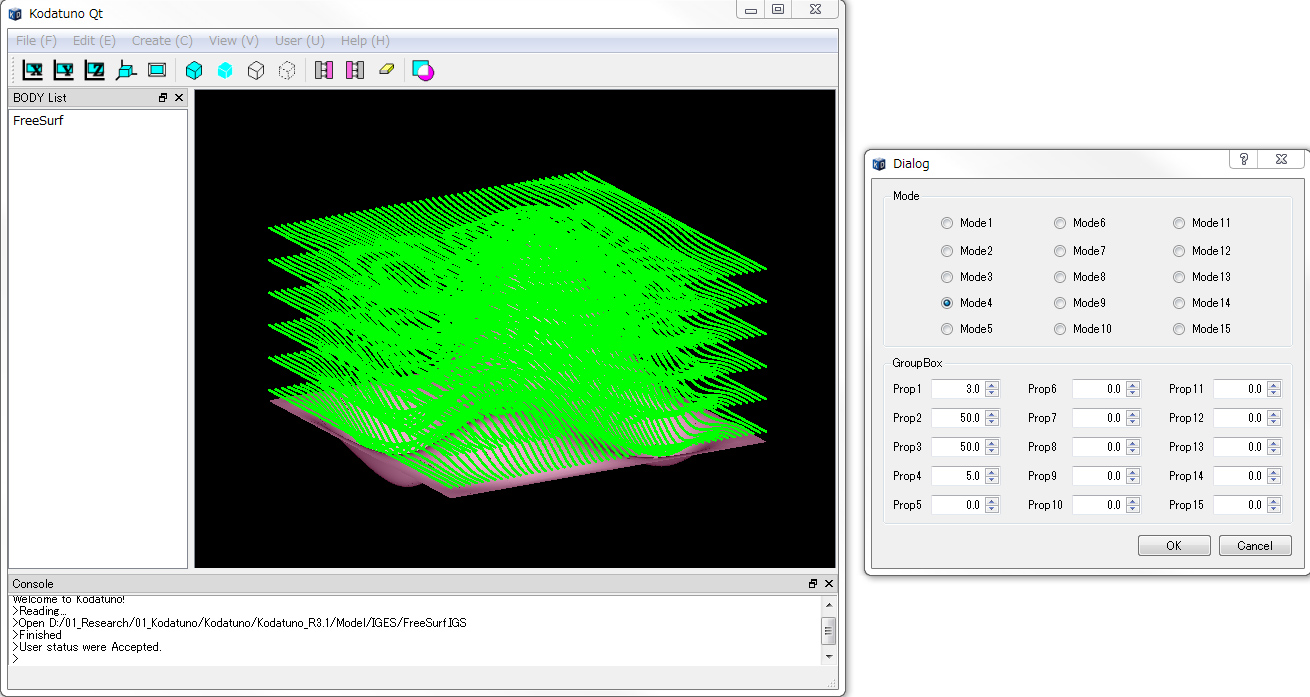Click the 'User status were Accepted.' console line
The width and height of the screenshot is (1310, 697).
point(88,647)
